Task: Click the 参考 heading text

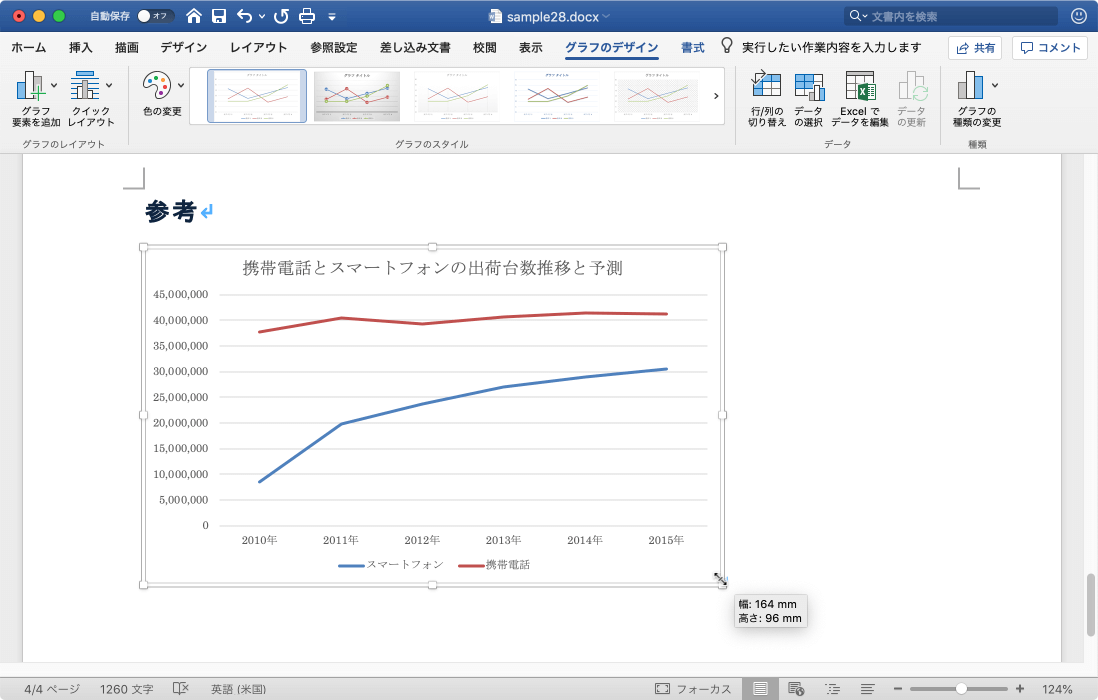Action: [x=170, y=211]
